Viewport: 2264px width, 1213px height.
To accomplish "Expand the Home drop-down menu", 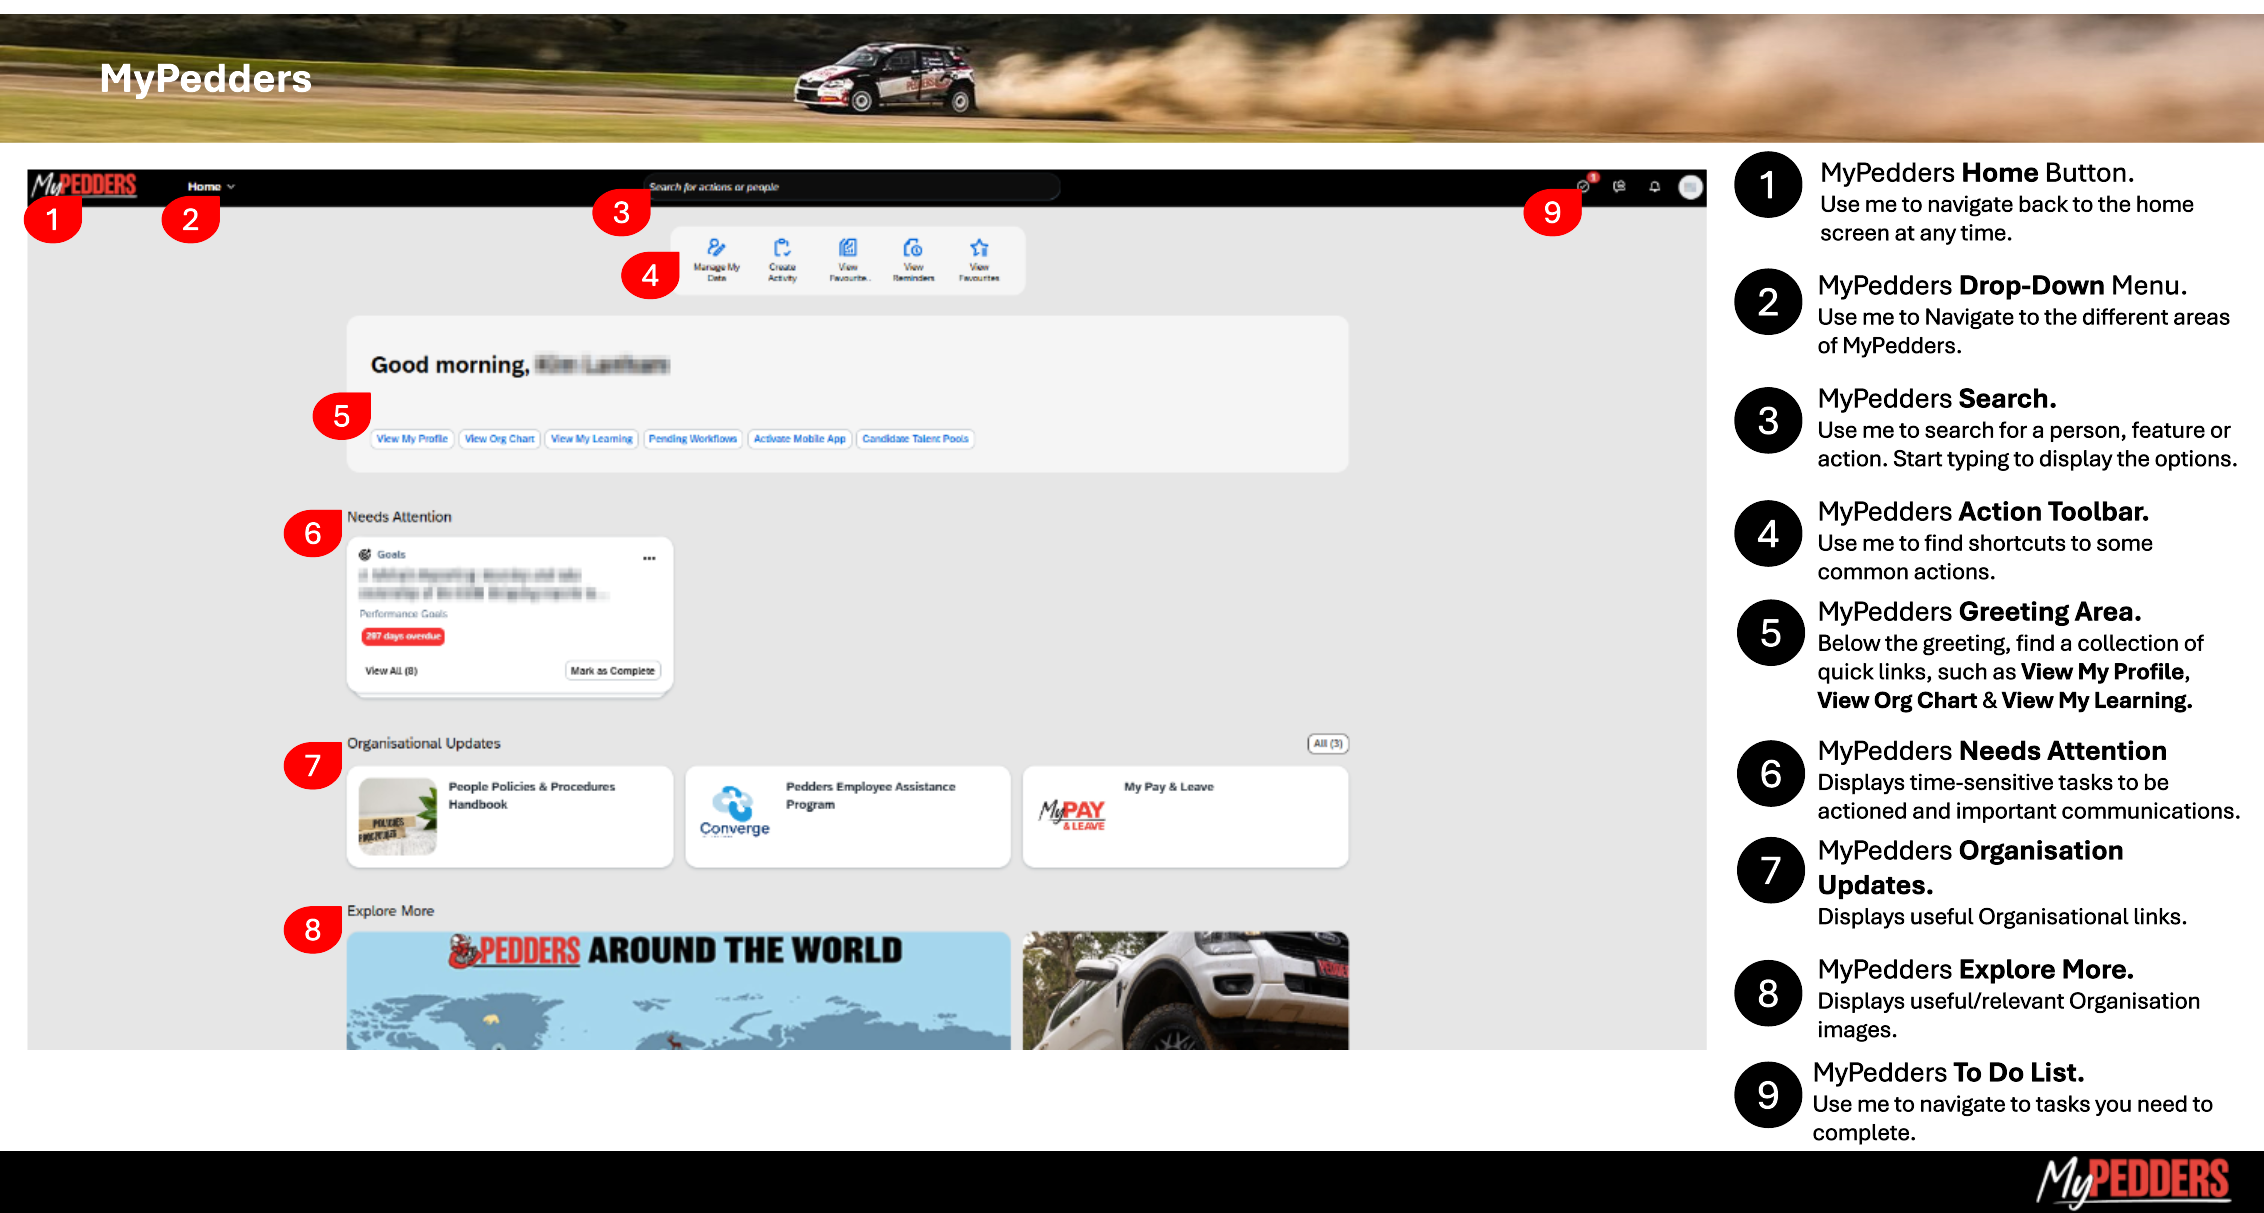I will tap(210, 187).
